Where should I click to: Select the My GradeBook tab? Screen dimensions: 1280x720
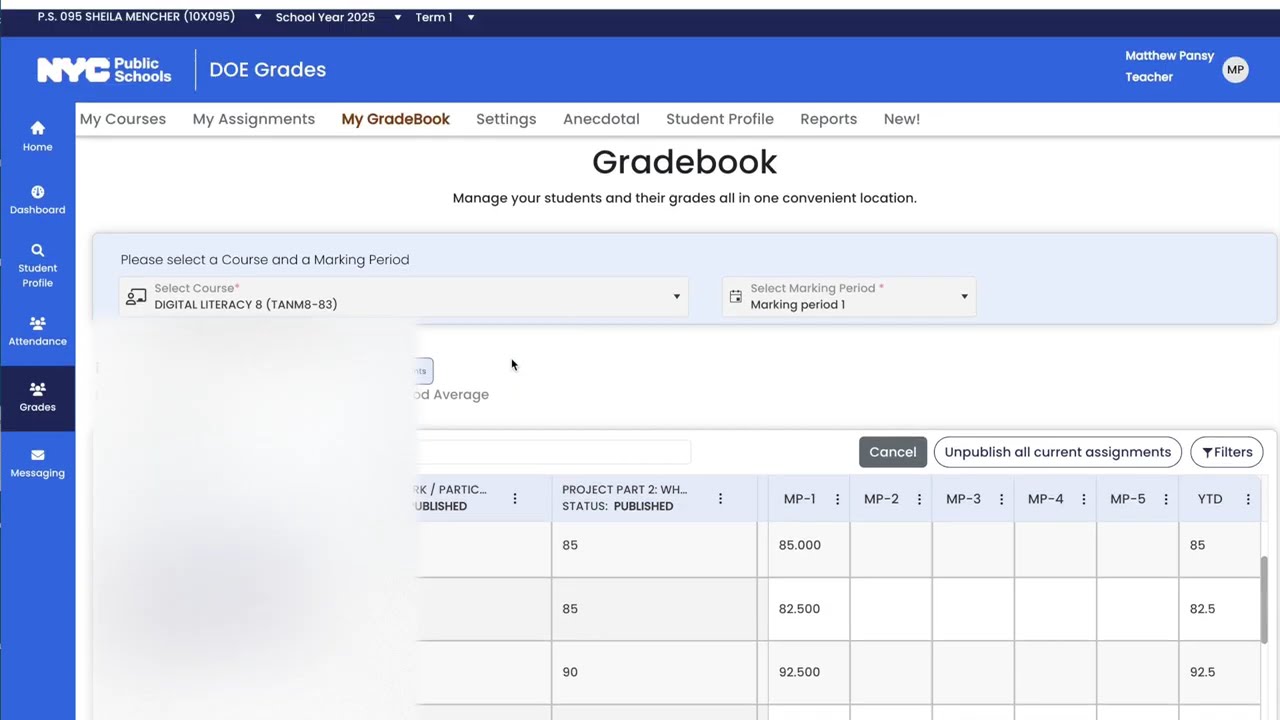point(396,119)
